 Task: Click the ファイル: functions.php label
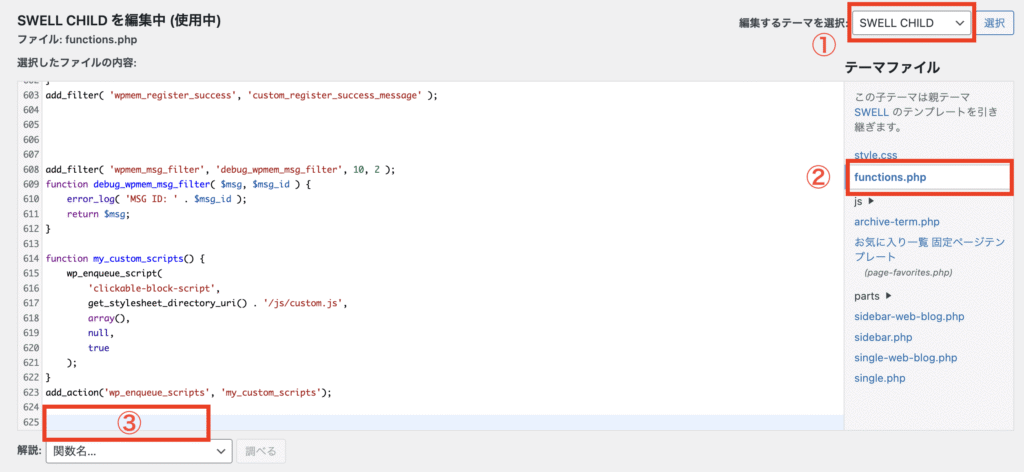point(77,40)
